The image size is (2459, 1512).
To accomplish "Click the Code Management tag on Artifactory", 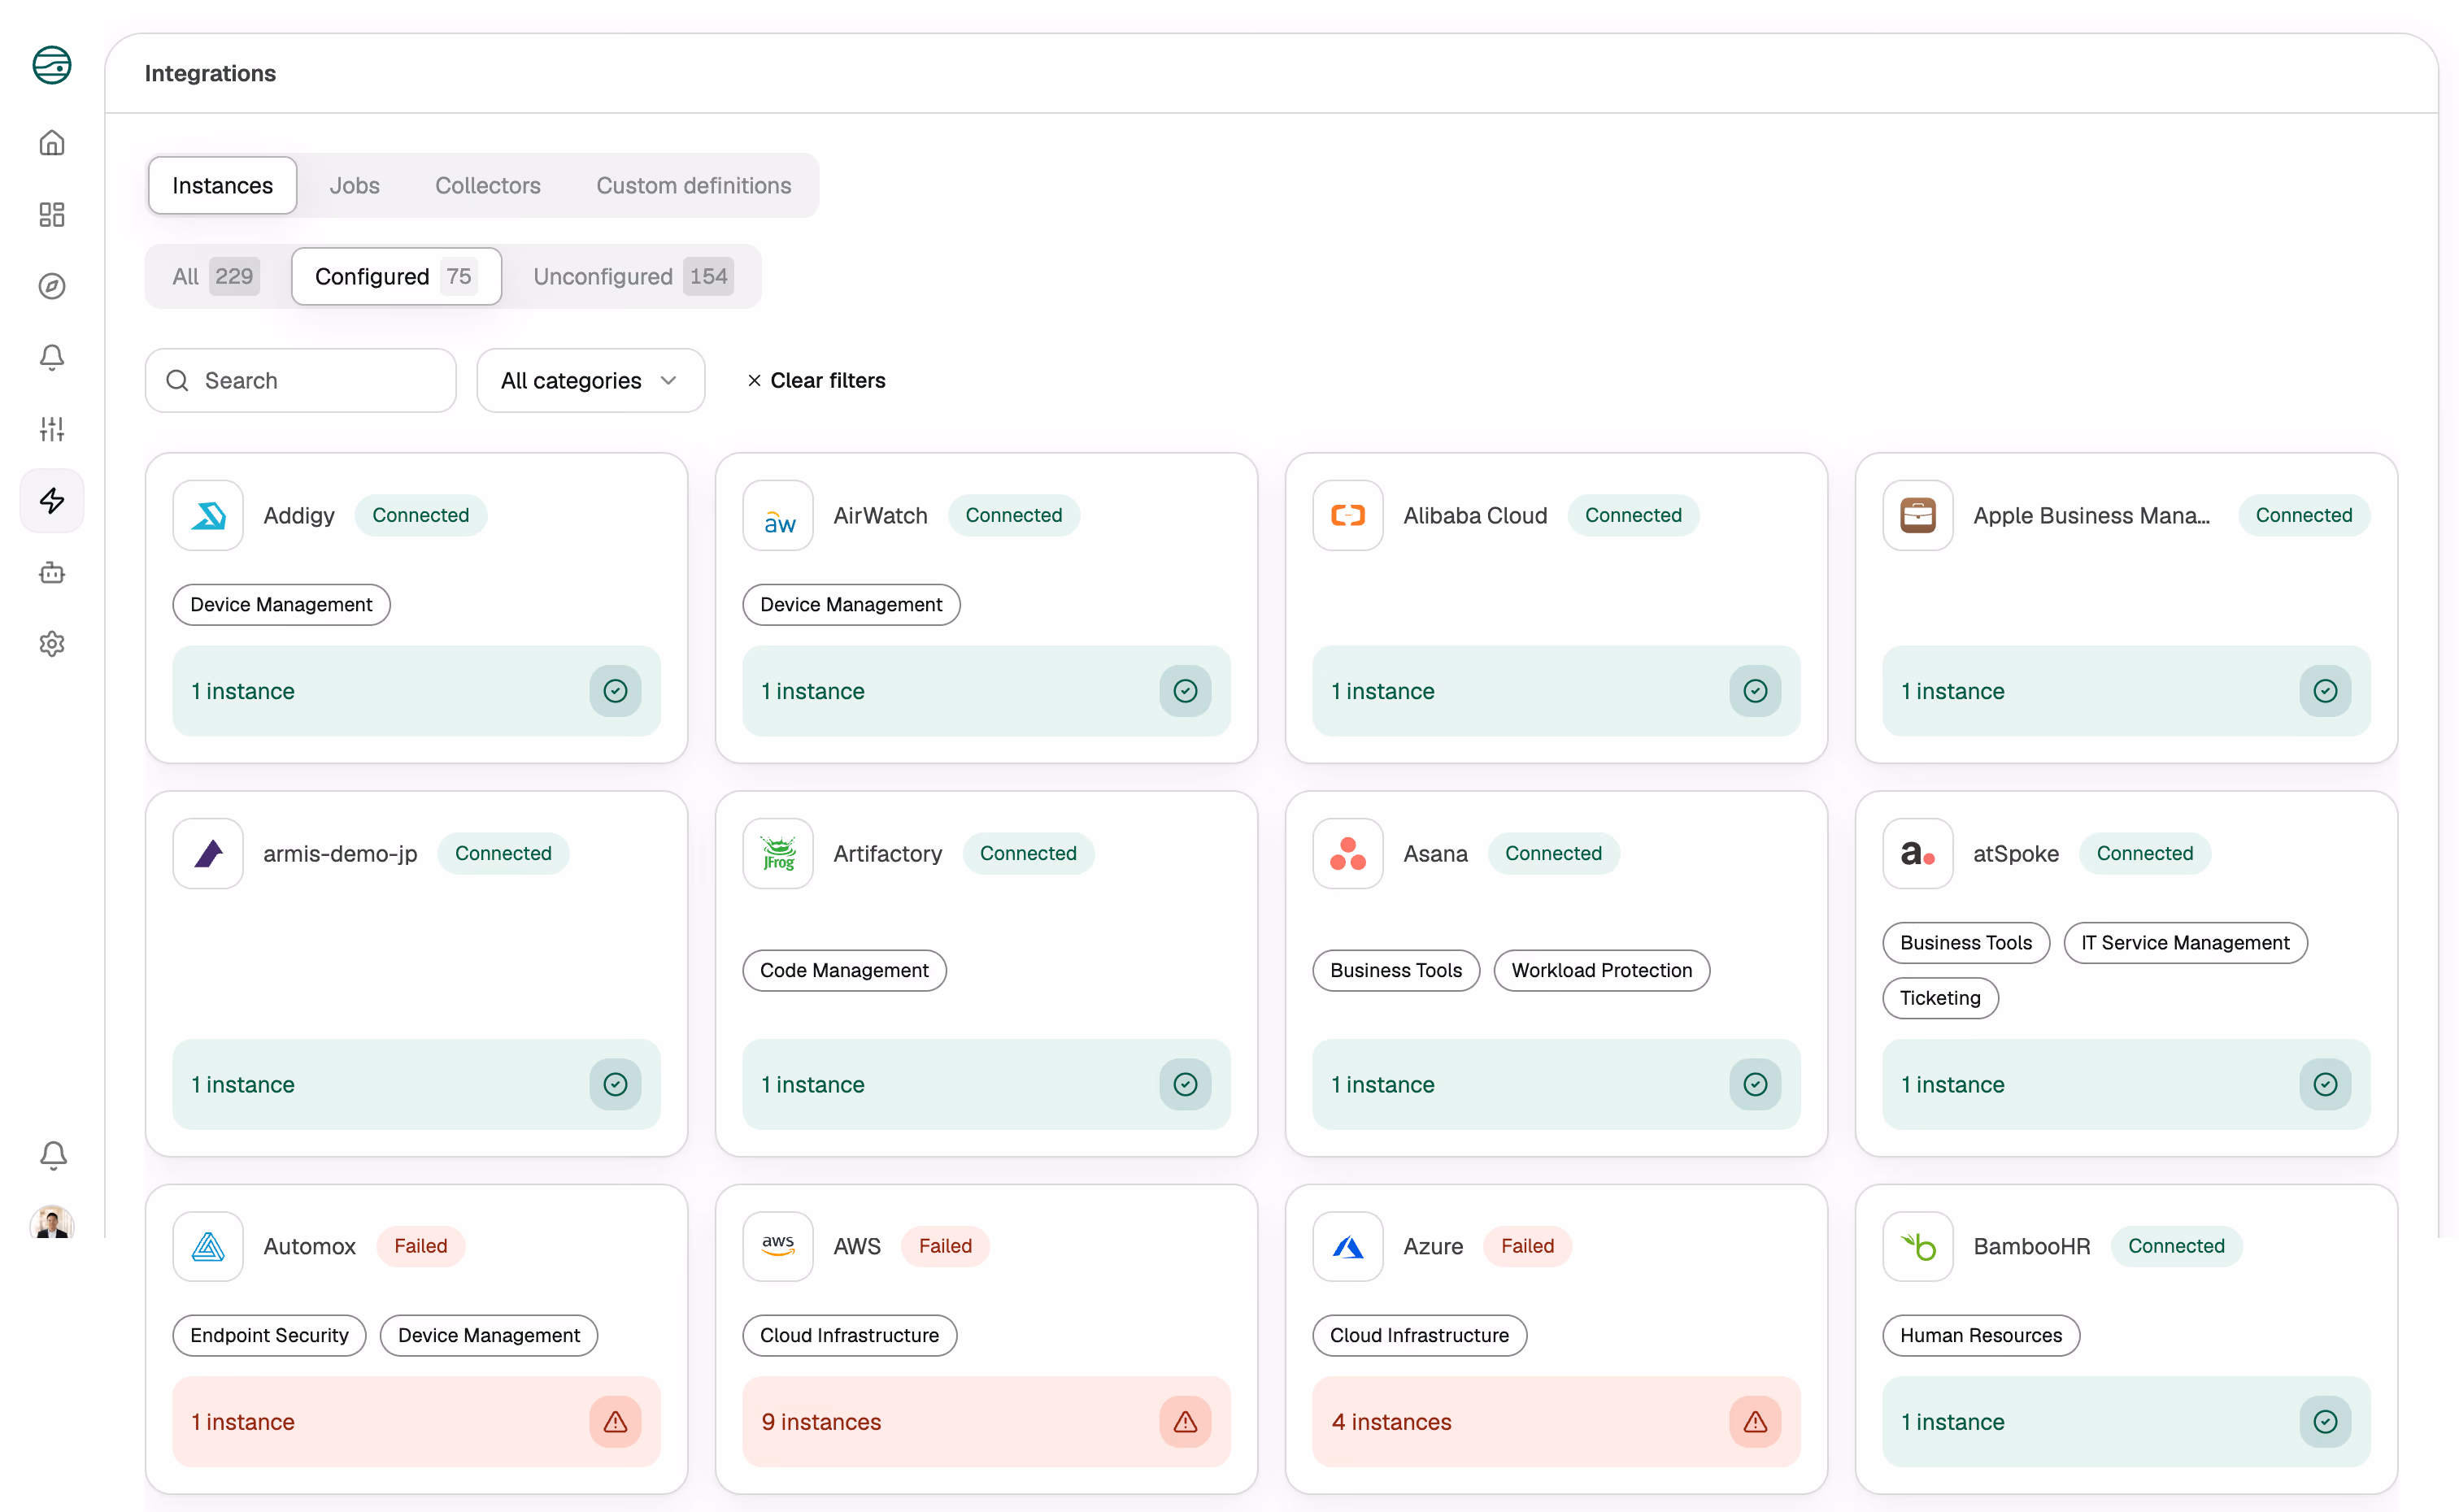I will [x=844, y=970].
